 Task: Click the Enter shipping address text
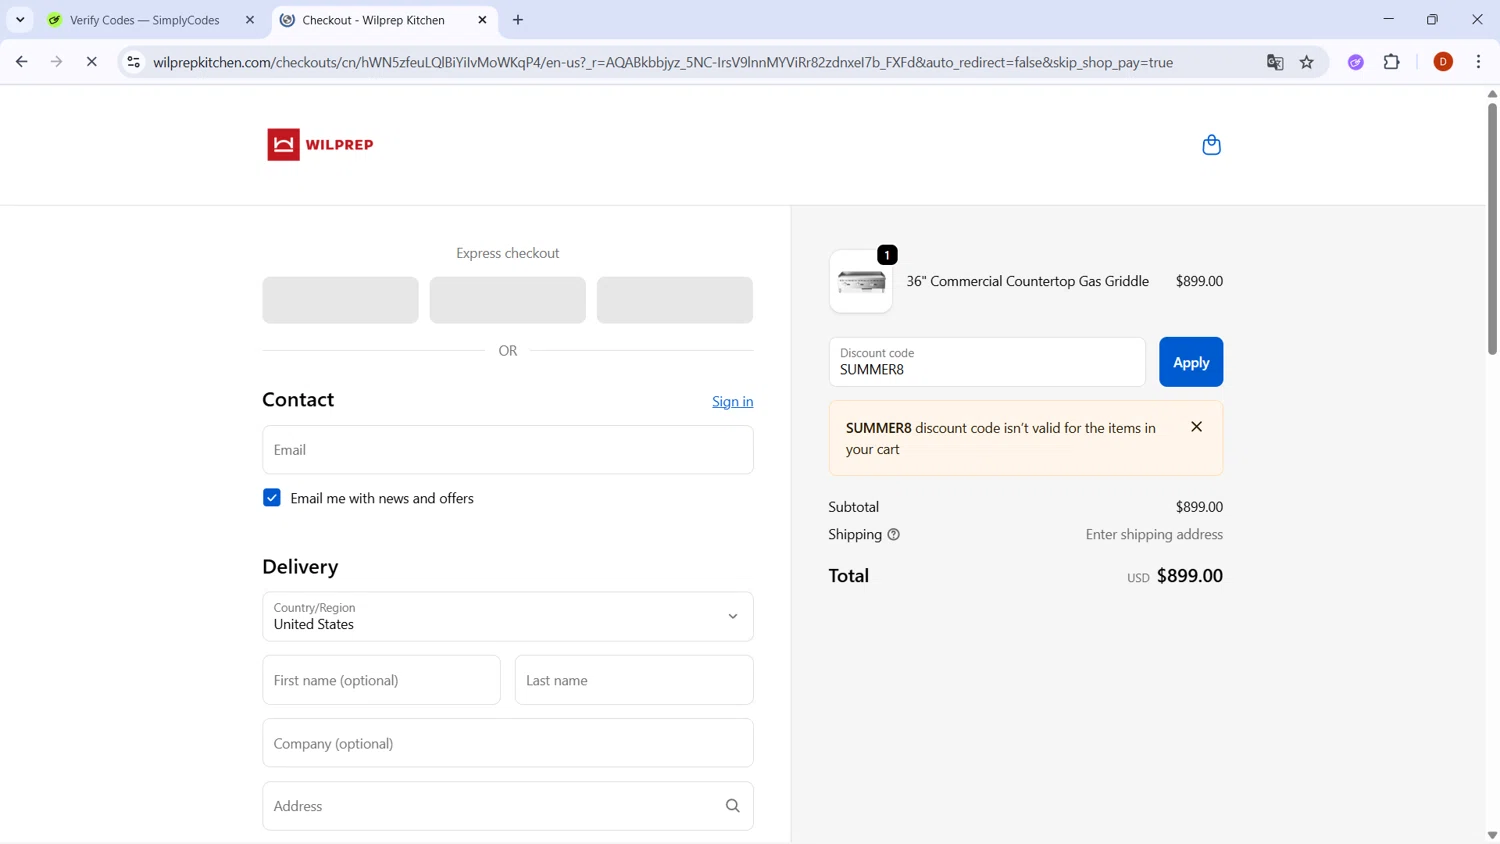click(1154, 535)
